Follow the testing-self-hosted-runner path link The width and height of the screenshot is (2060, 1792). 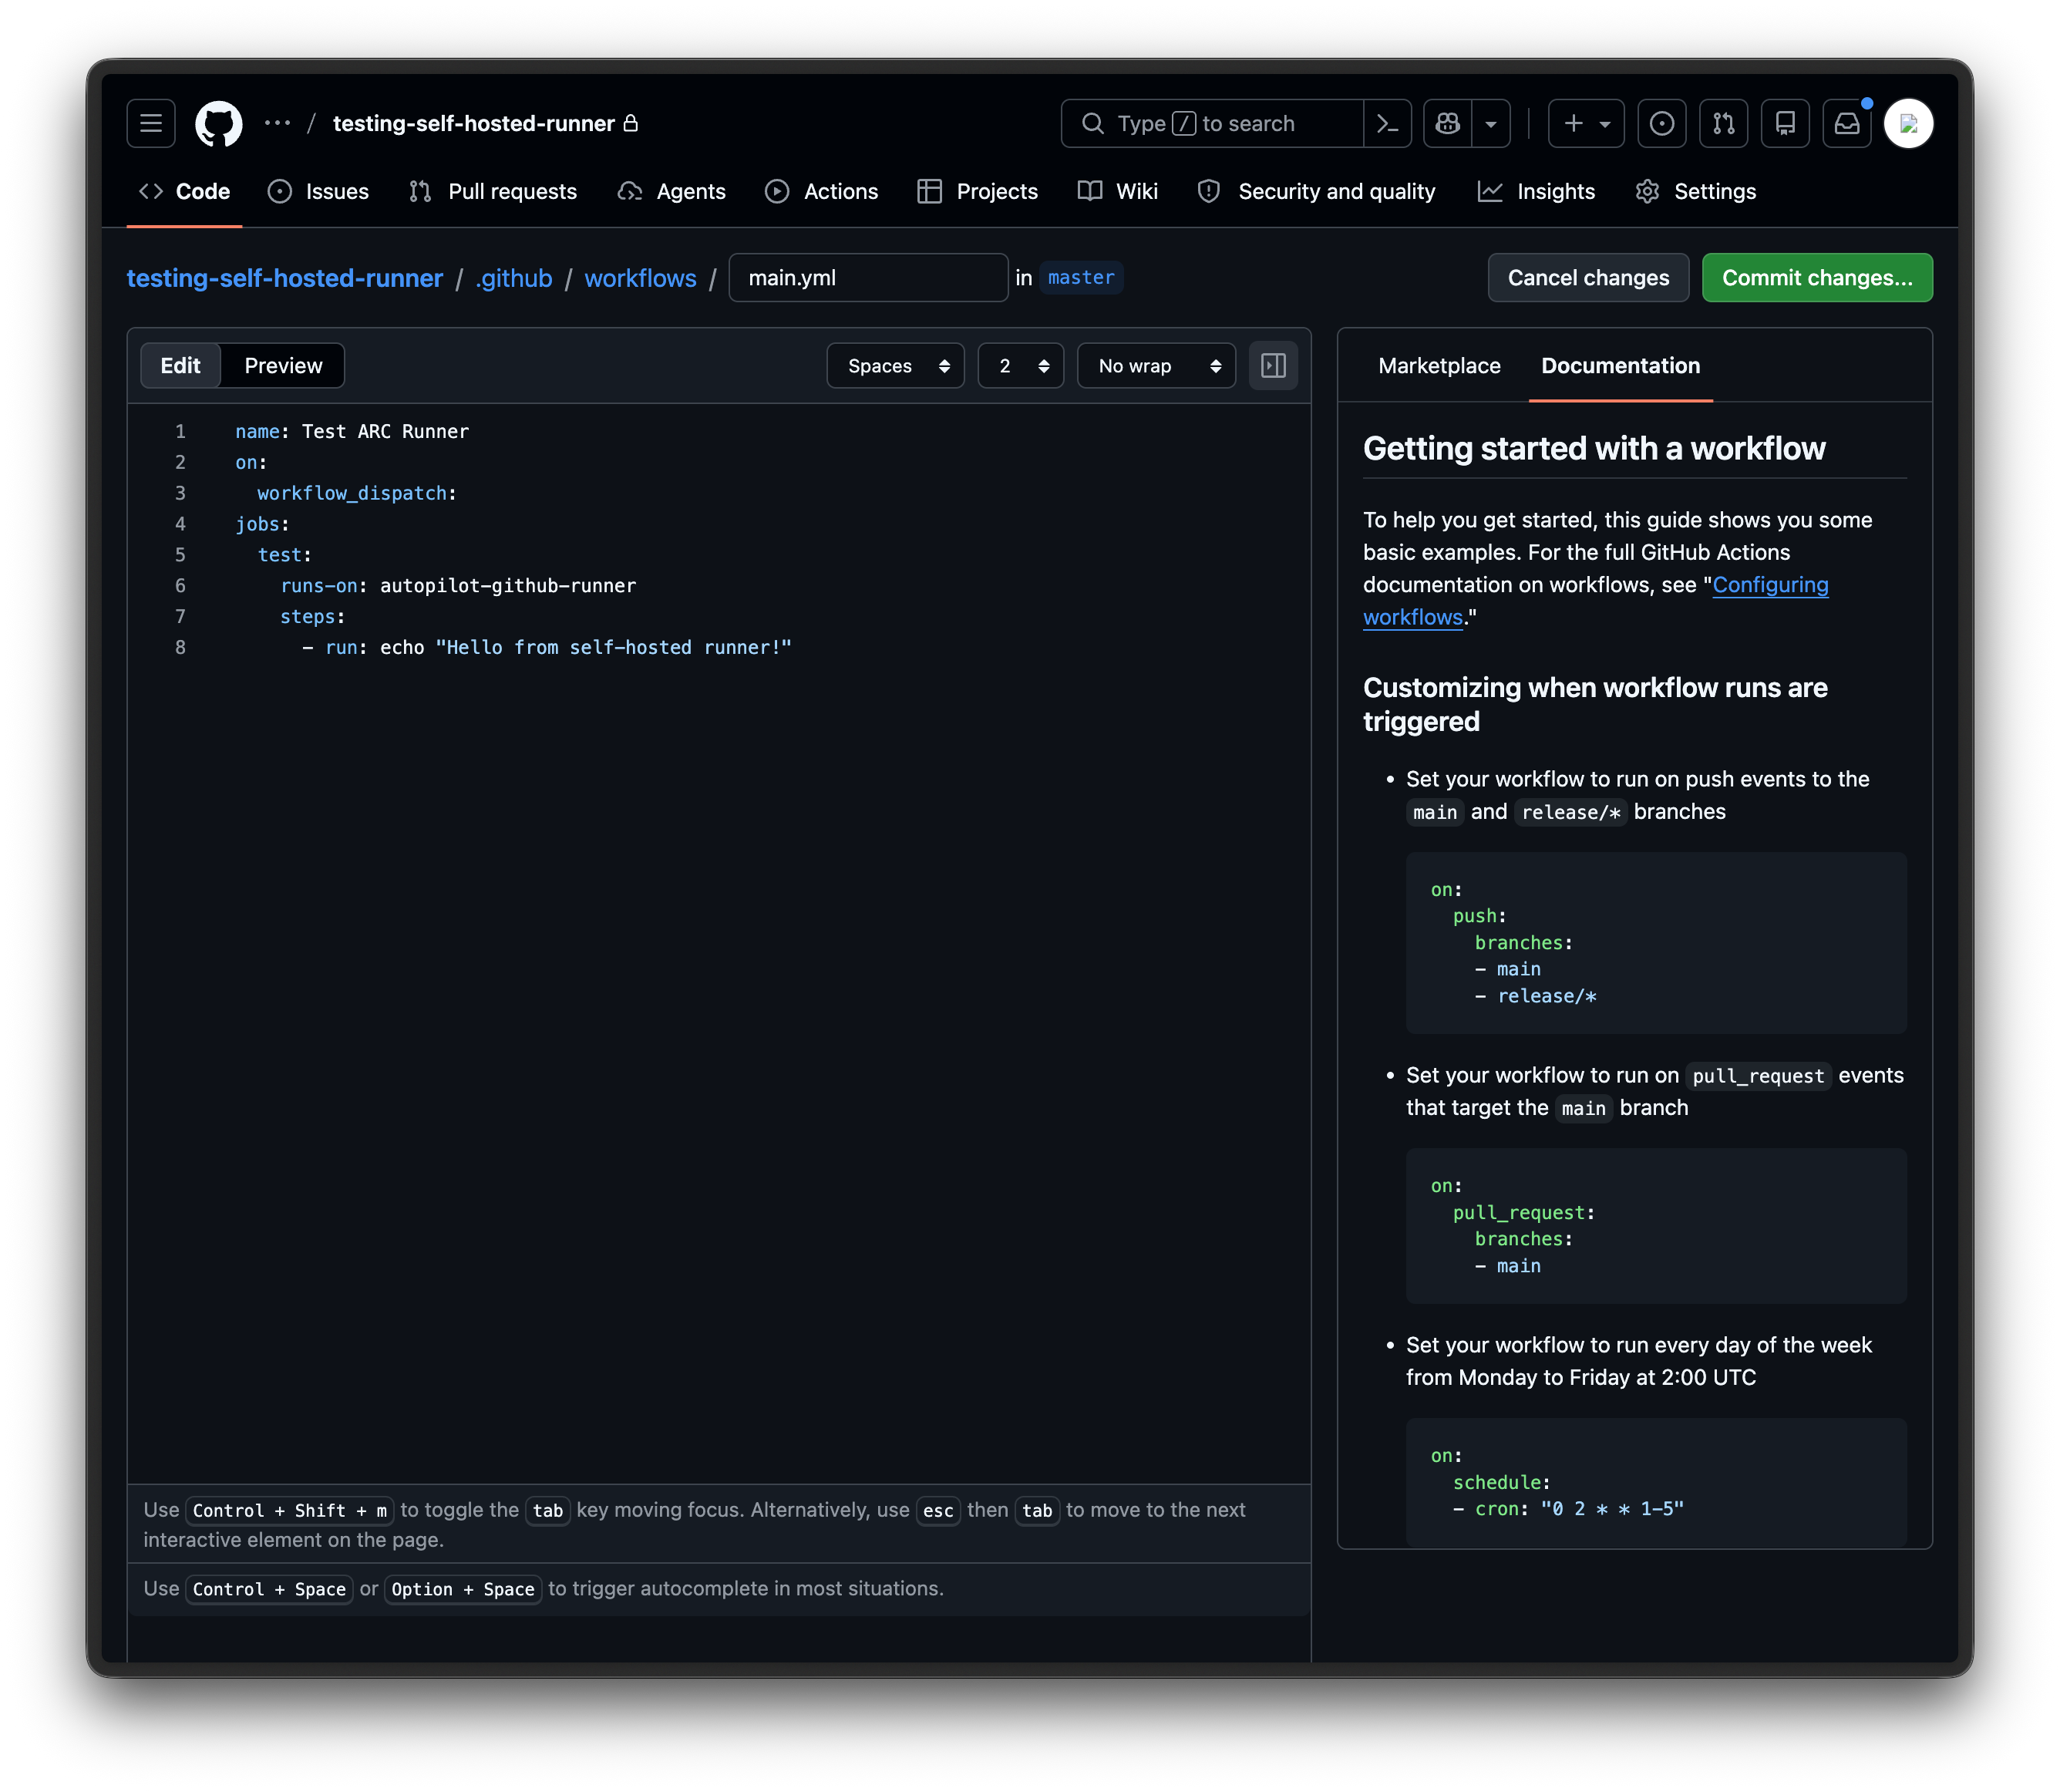coord(285,278)
